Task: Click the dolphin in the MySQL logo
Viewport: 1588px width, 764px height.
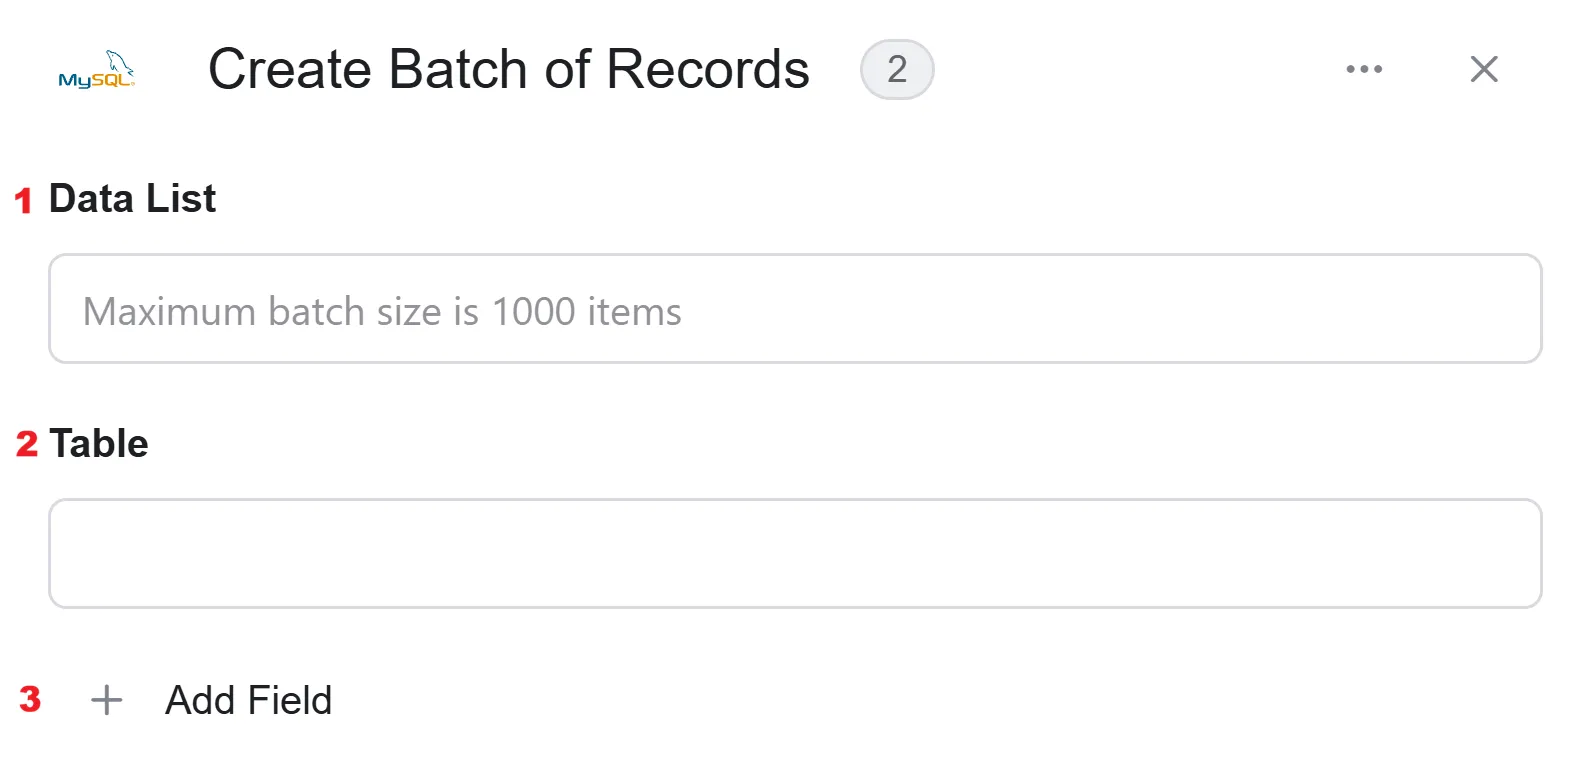Action: pos(120,62)
